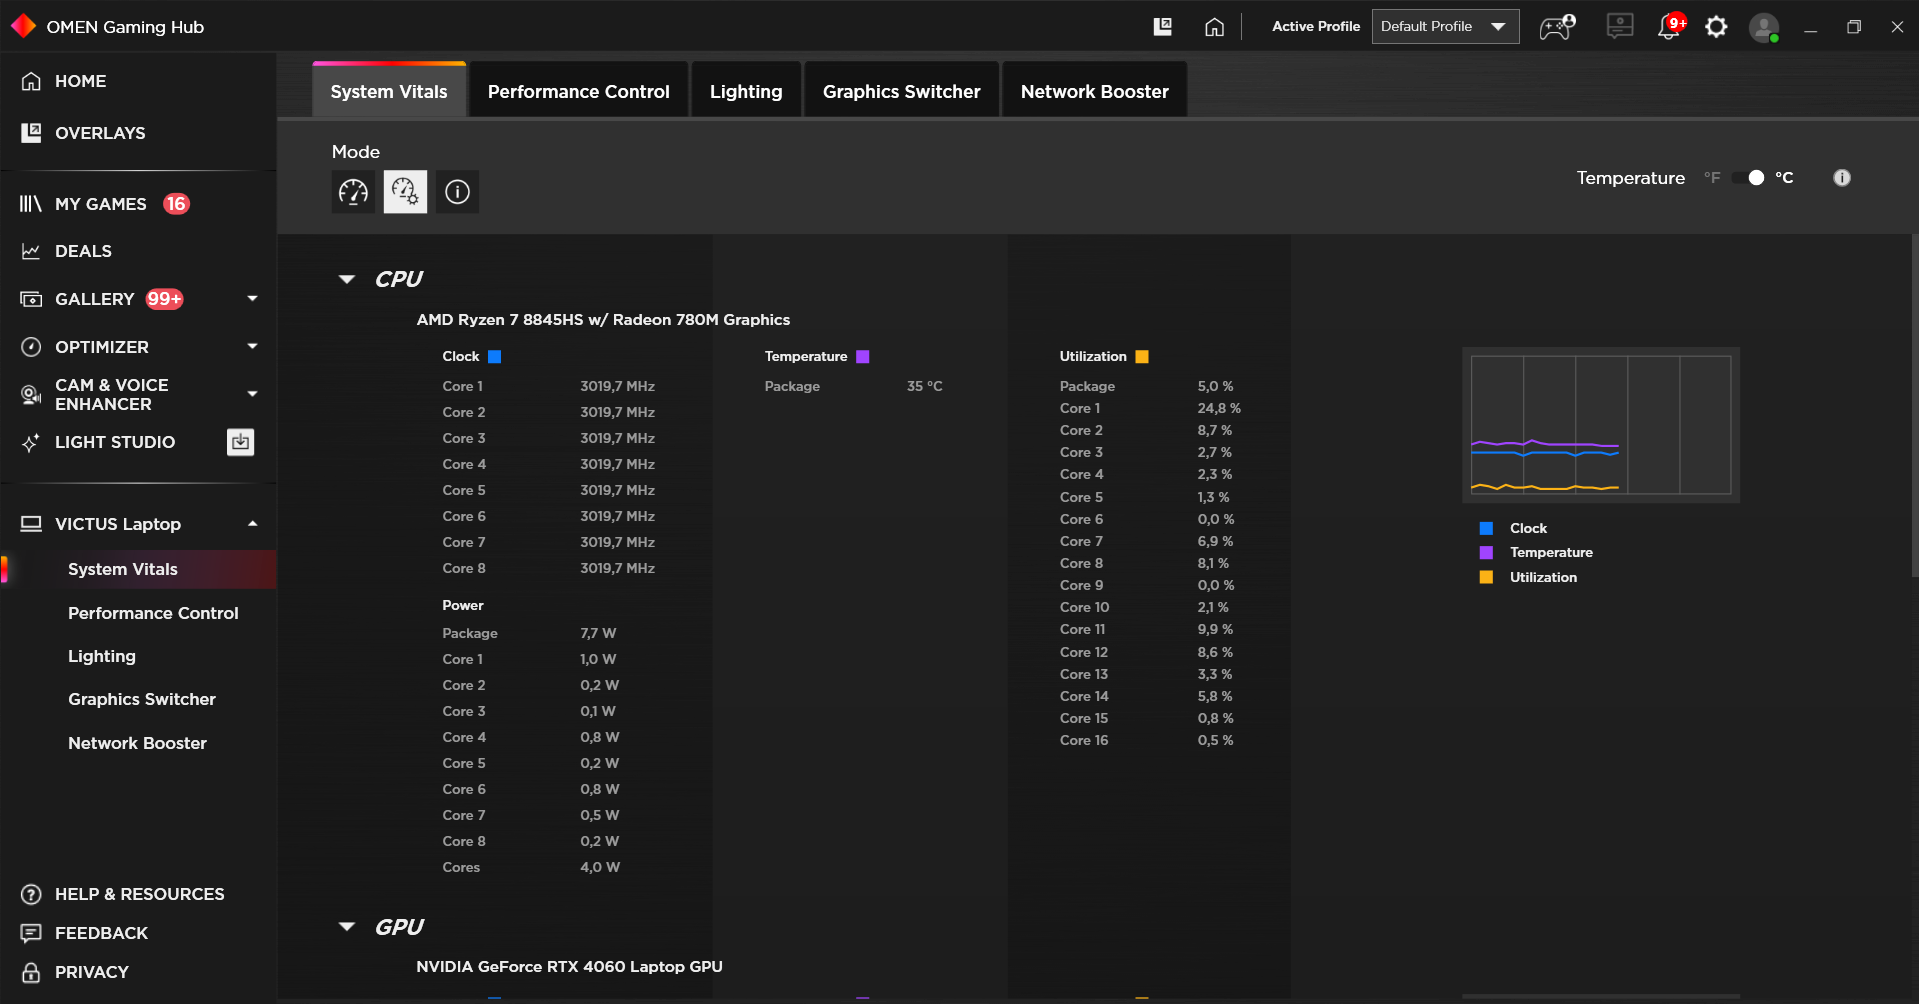Click the My Games library icon
The width and height of the screenshot is (1919, 1004).
click(31, 204)
